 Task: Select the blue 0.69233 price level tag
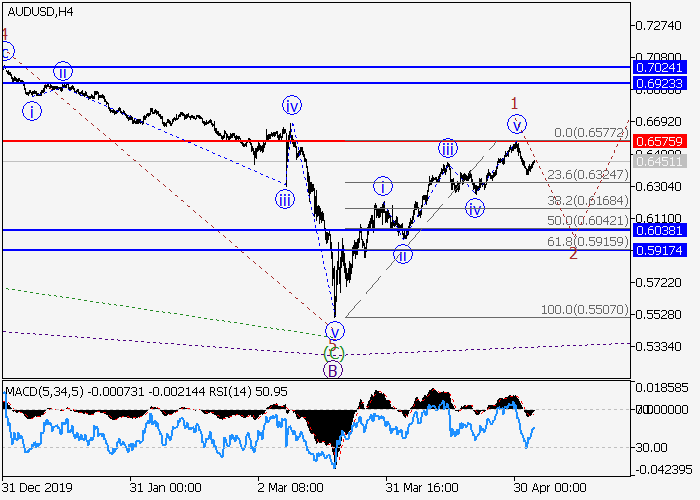(658, 83)
